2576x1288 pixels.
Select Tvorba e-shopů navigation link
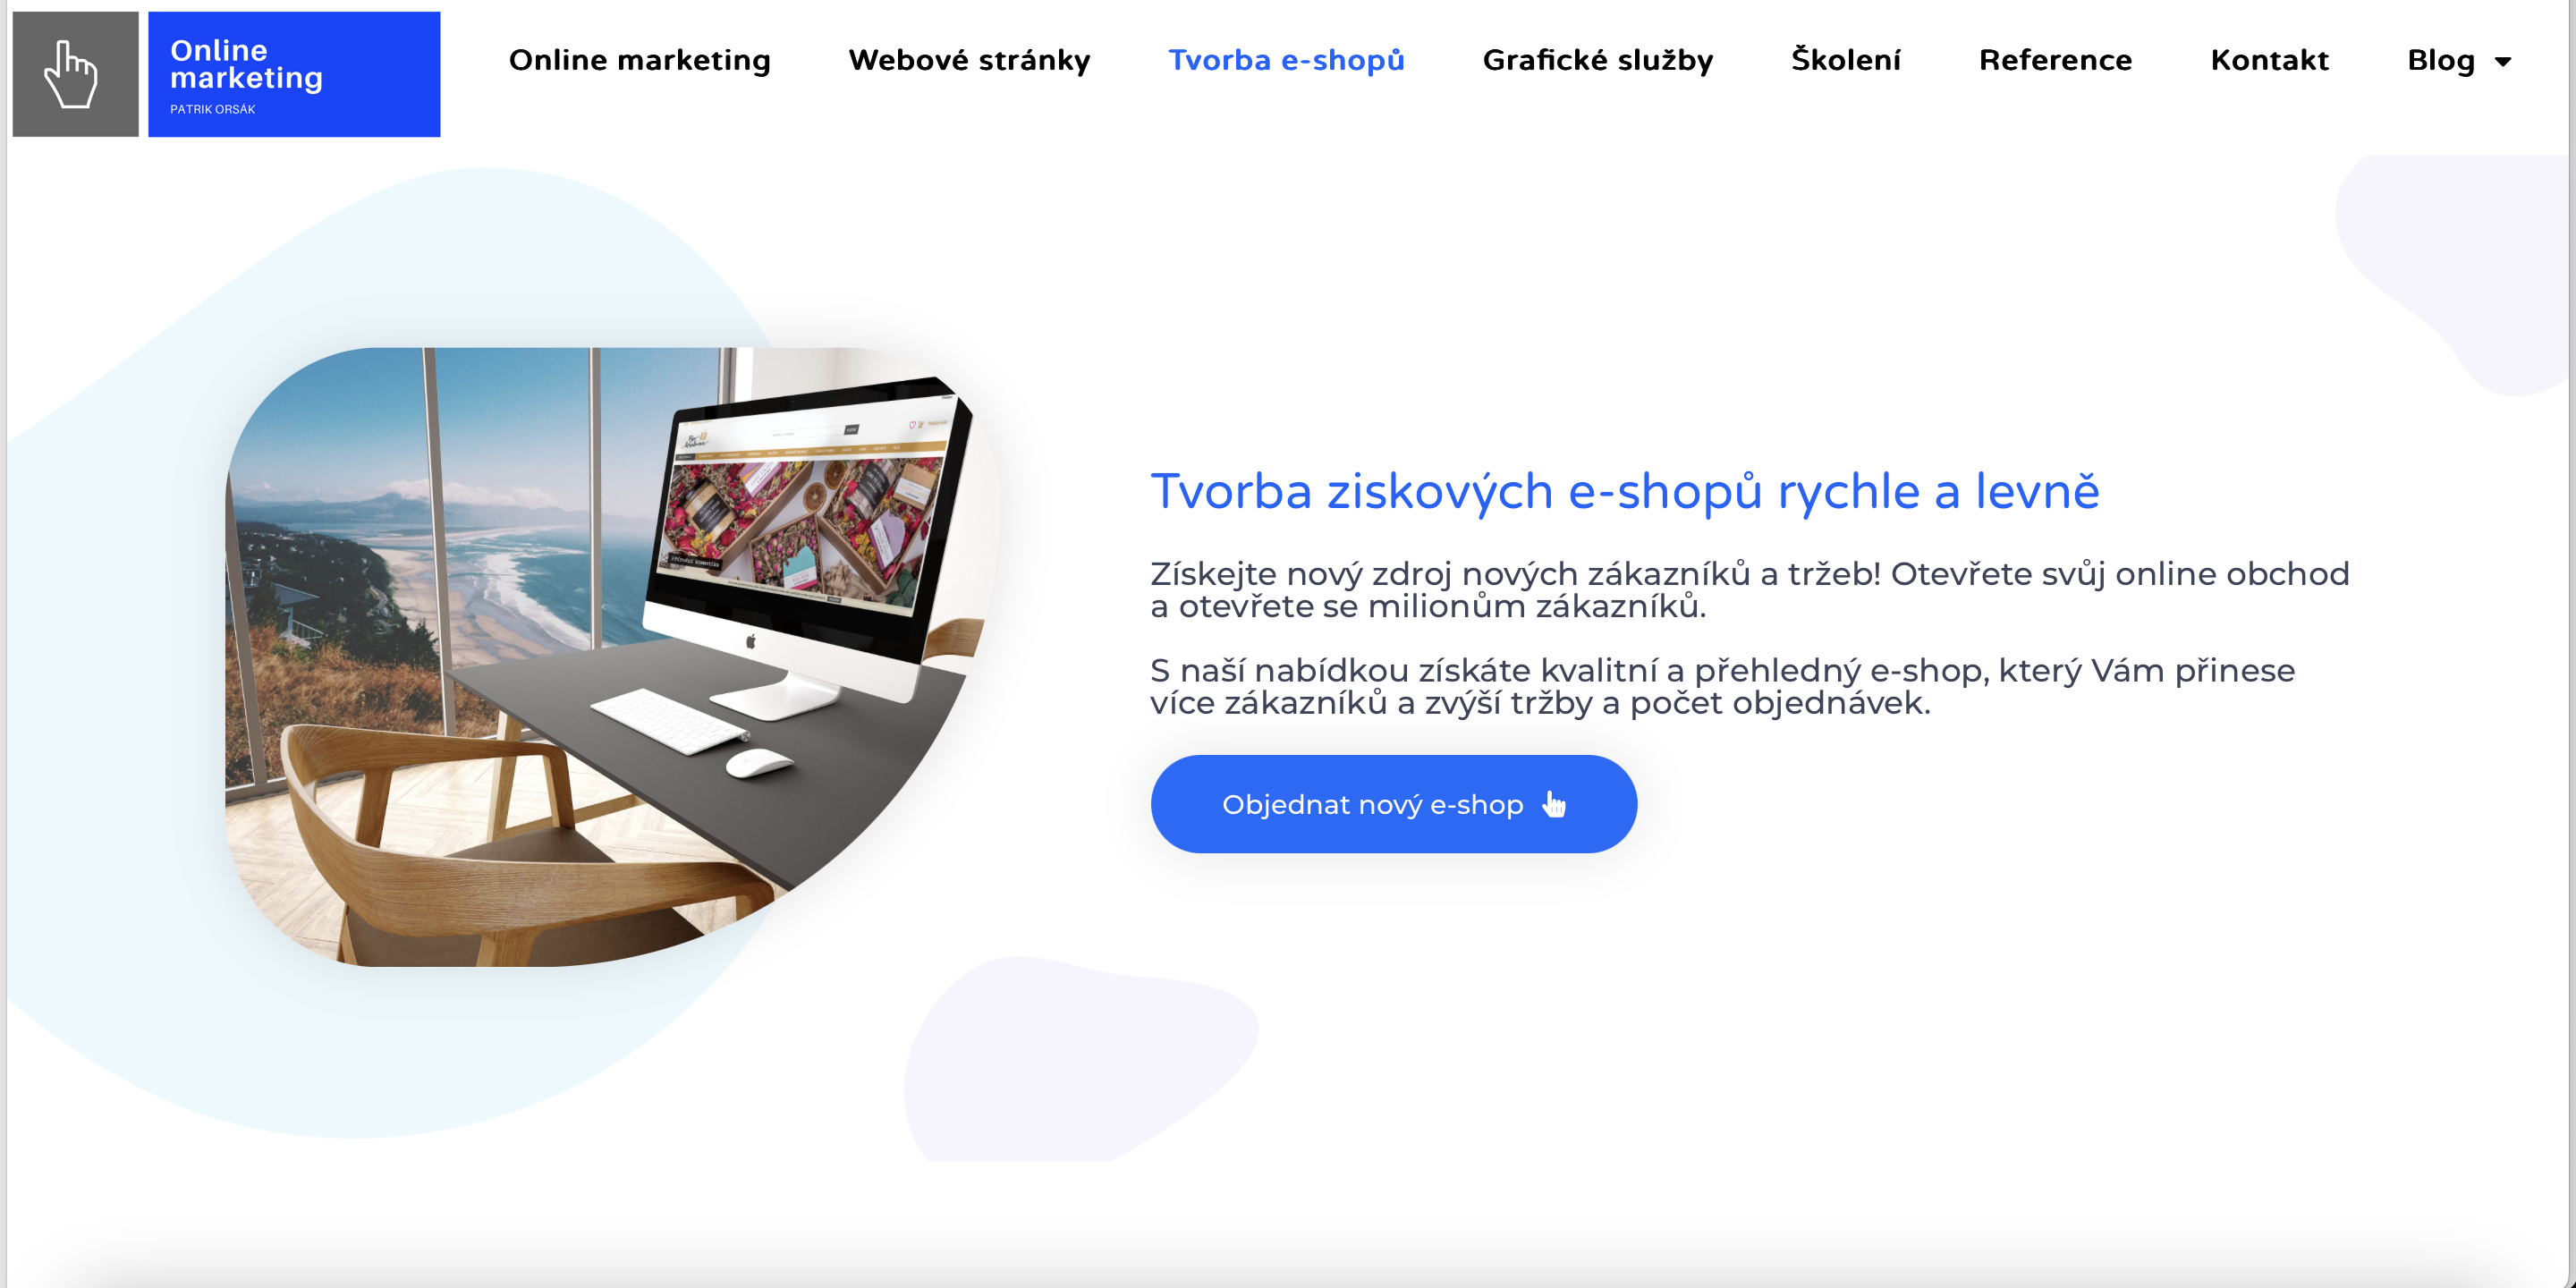click(x=1286, y=60)
